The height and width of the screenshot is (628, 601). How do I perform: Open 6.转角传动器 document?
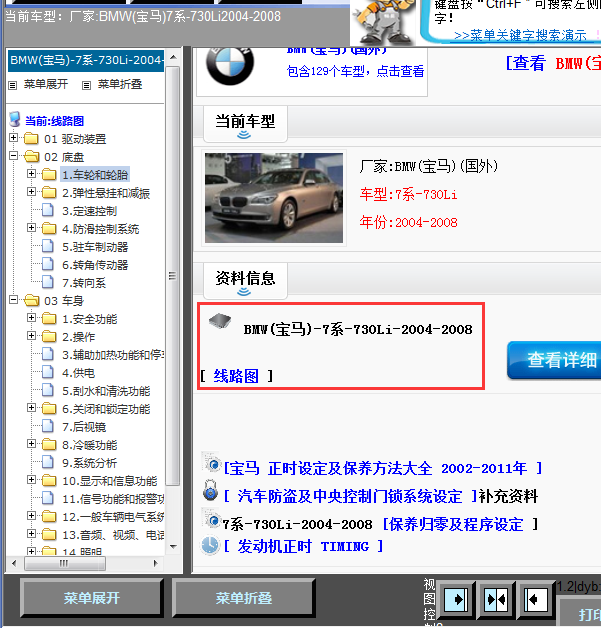coord(95,265)
